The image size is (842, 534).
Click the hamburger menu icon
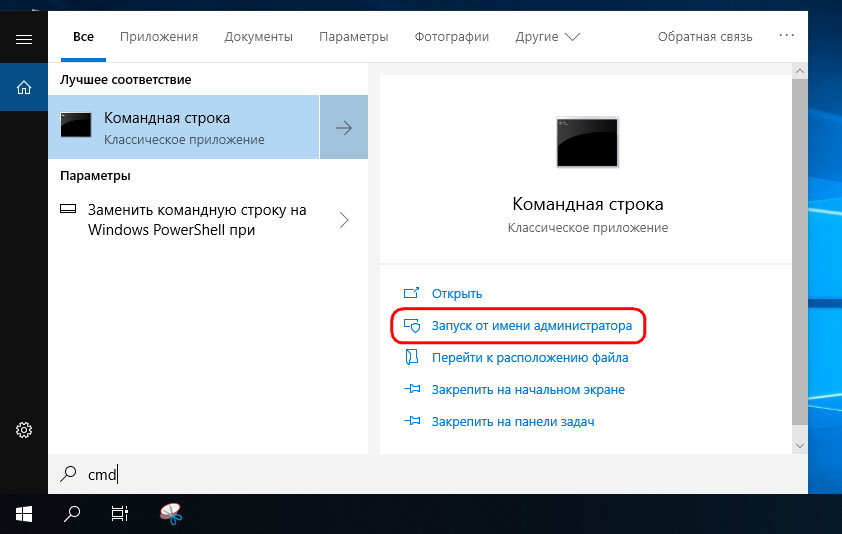(x=24, y=39)
